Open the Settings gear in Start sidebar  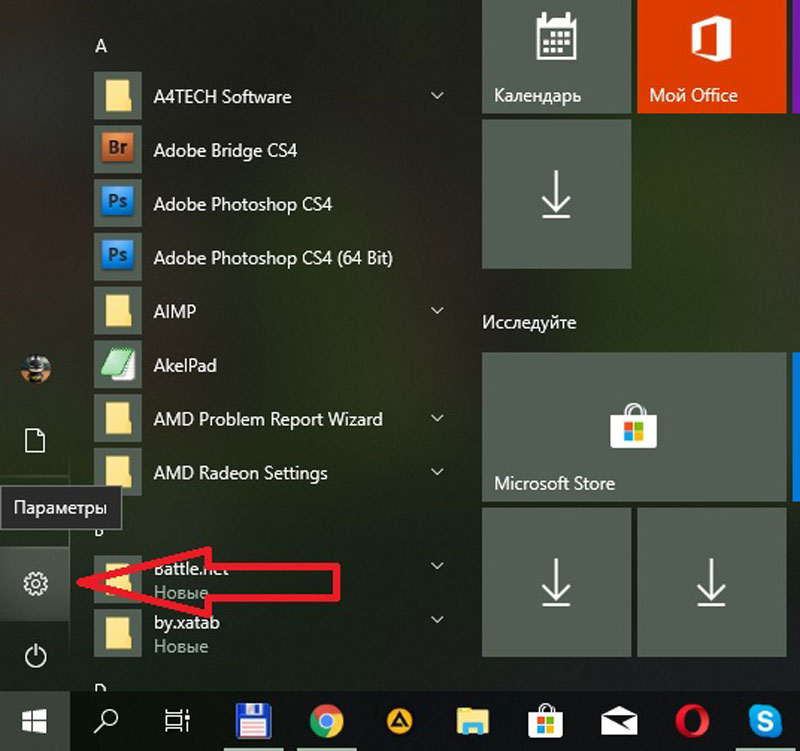pos(35,584)
